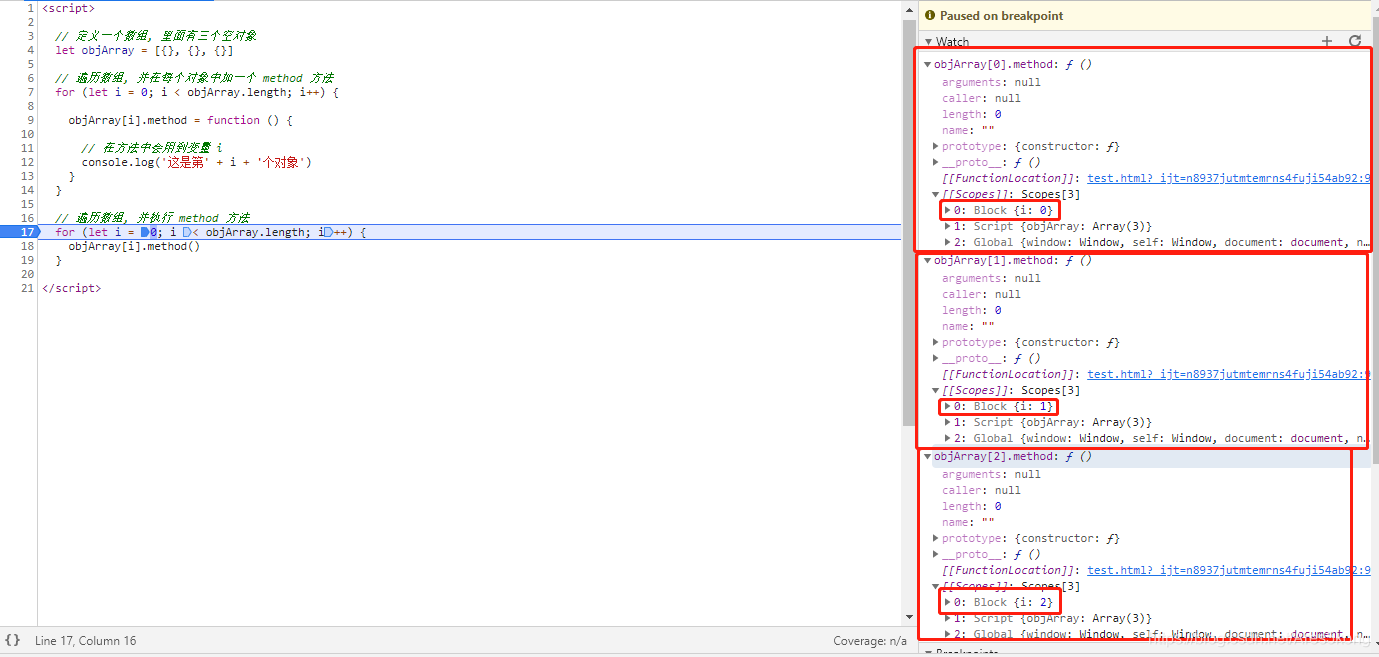The height and width of the screenshot is (657, 1379).
Task: Select 'caller: null' under objArray[2].method
Action: click(x=981, y=490)
